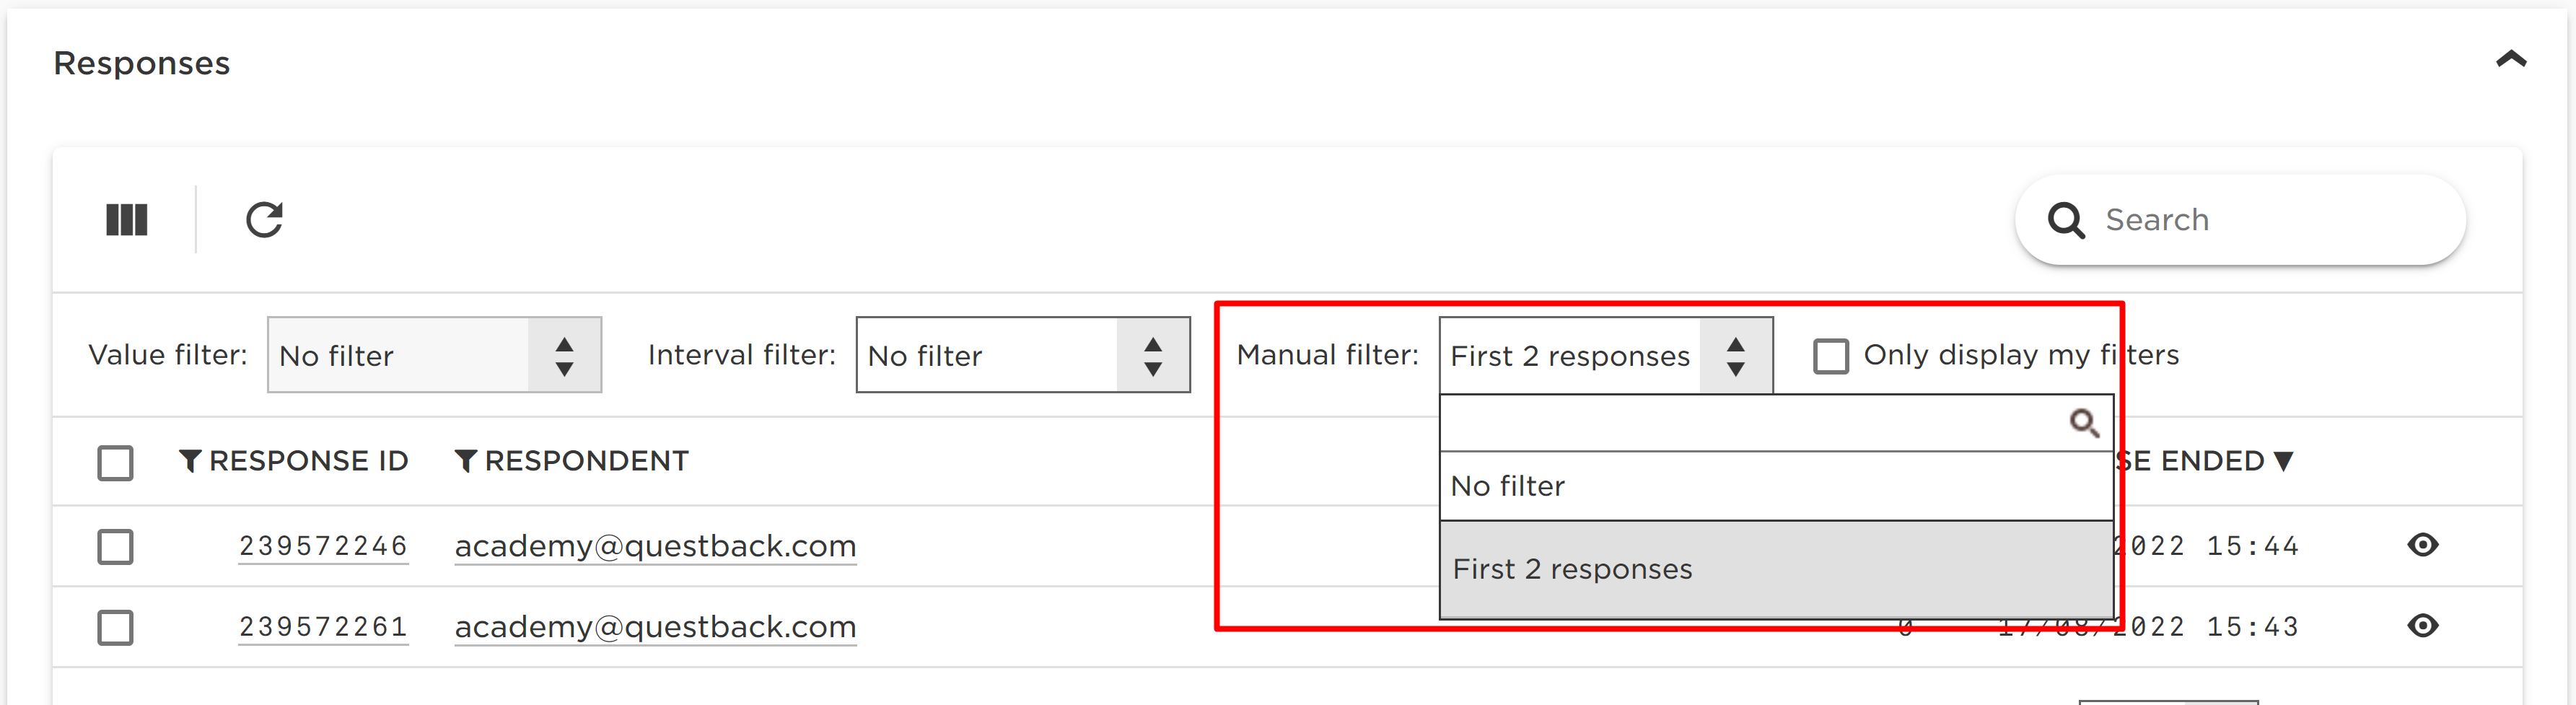This screenshot has height=705, width=2576.
Task: Open the column chooser icon
Action: tap(127, 220)
